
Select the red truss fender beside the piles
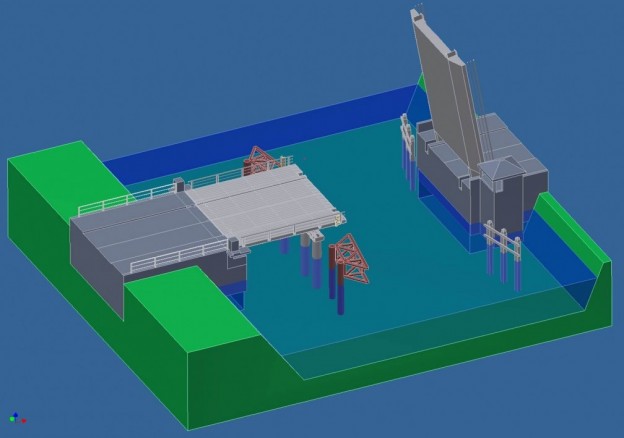(351, 259)
